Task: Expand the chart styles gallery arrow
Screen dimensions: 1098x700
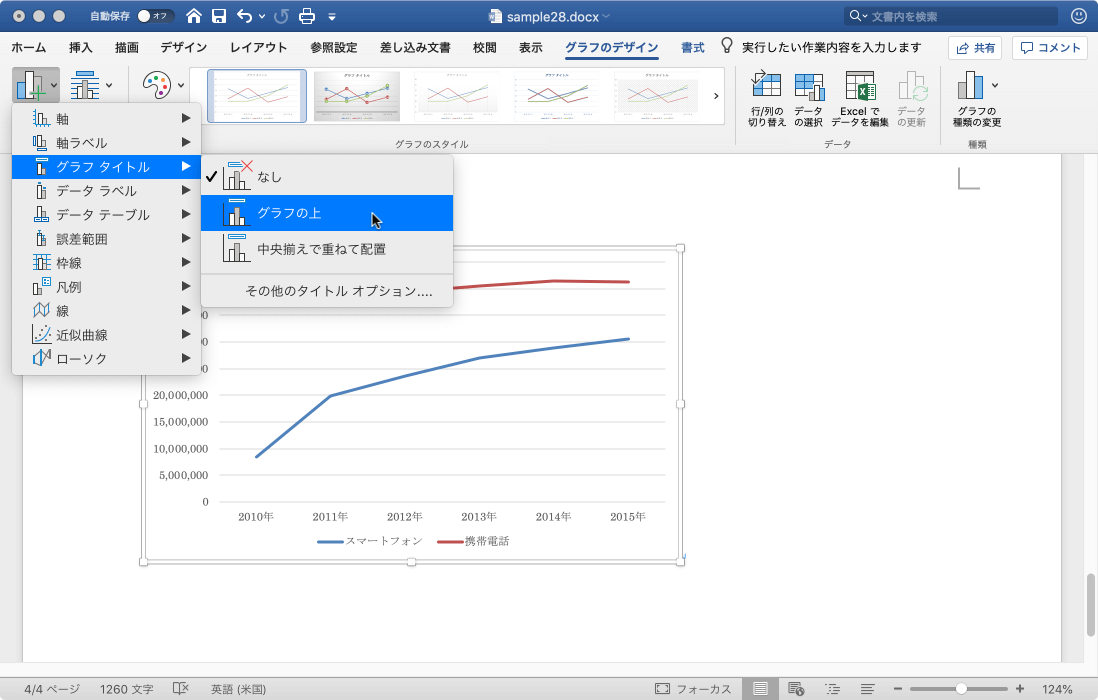Action: 716,96
